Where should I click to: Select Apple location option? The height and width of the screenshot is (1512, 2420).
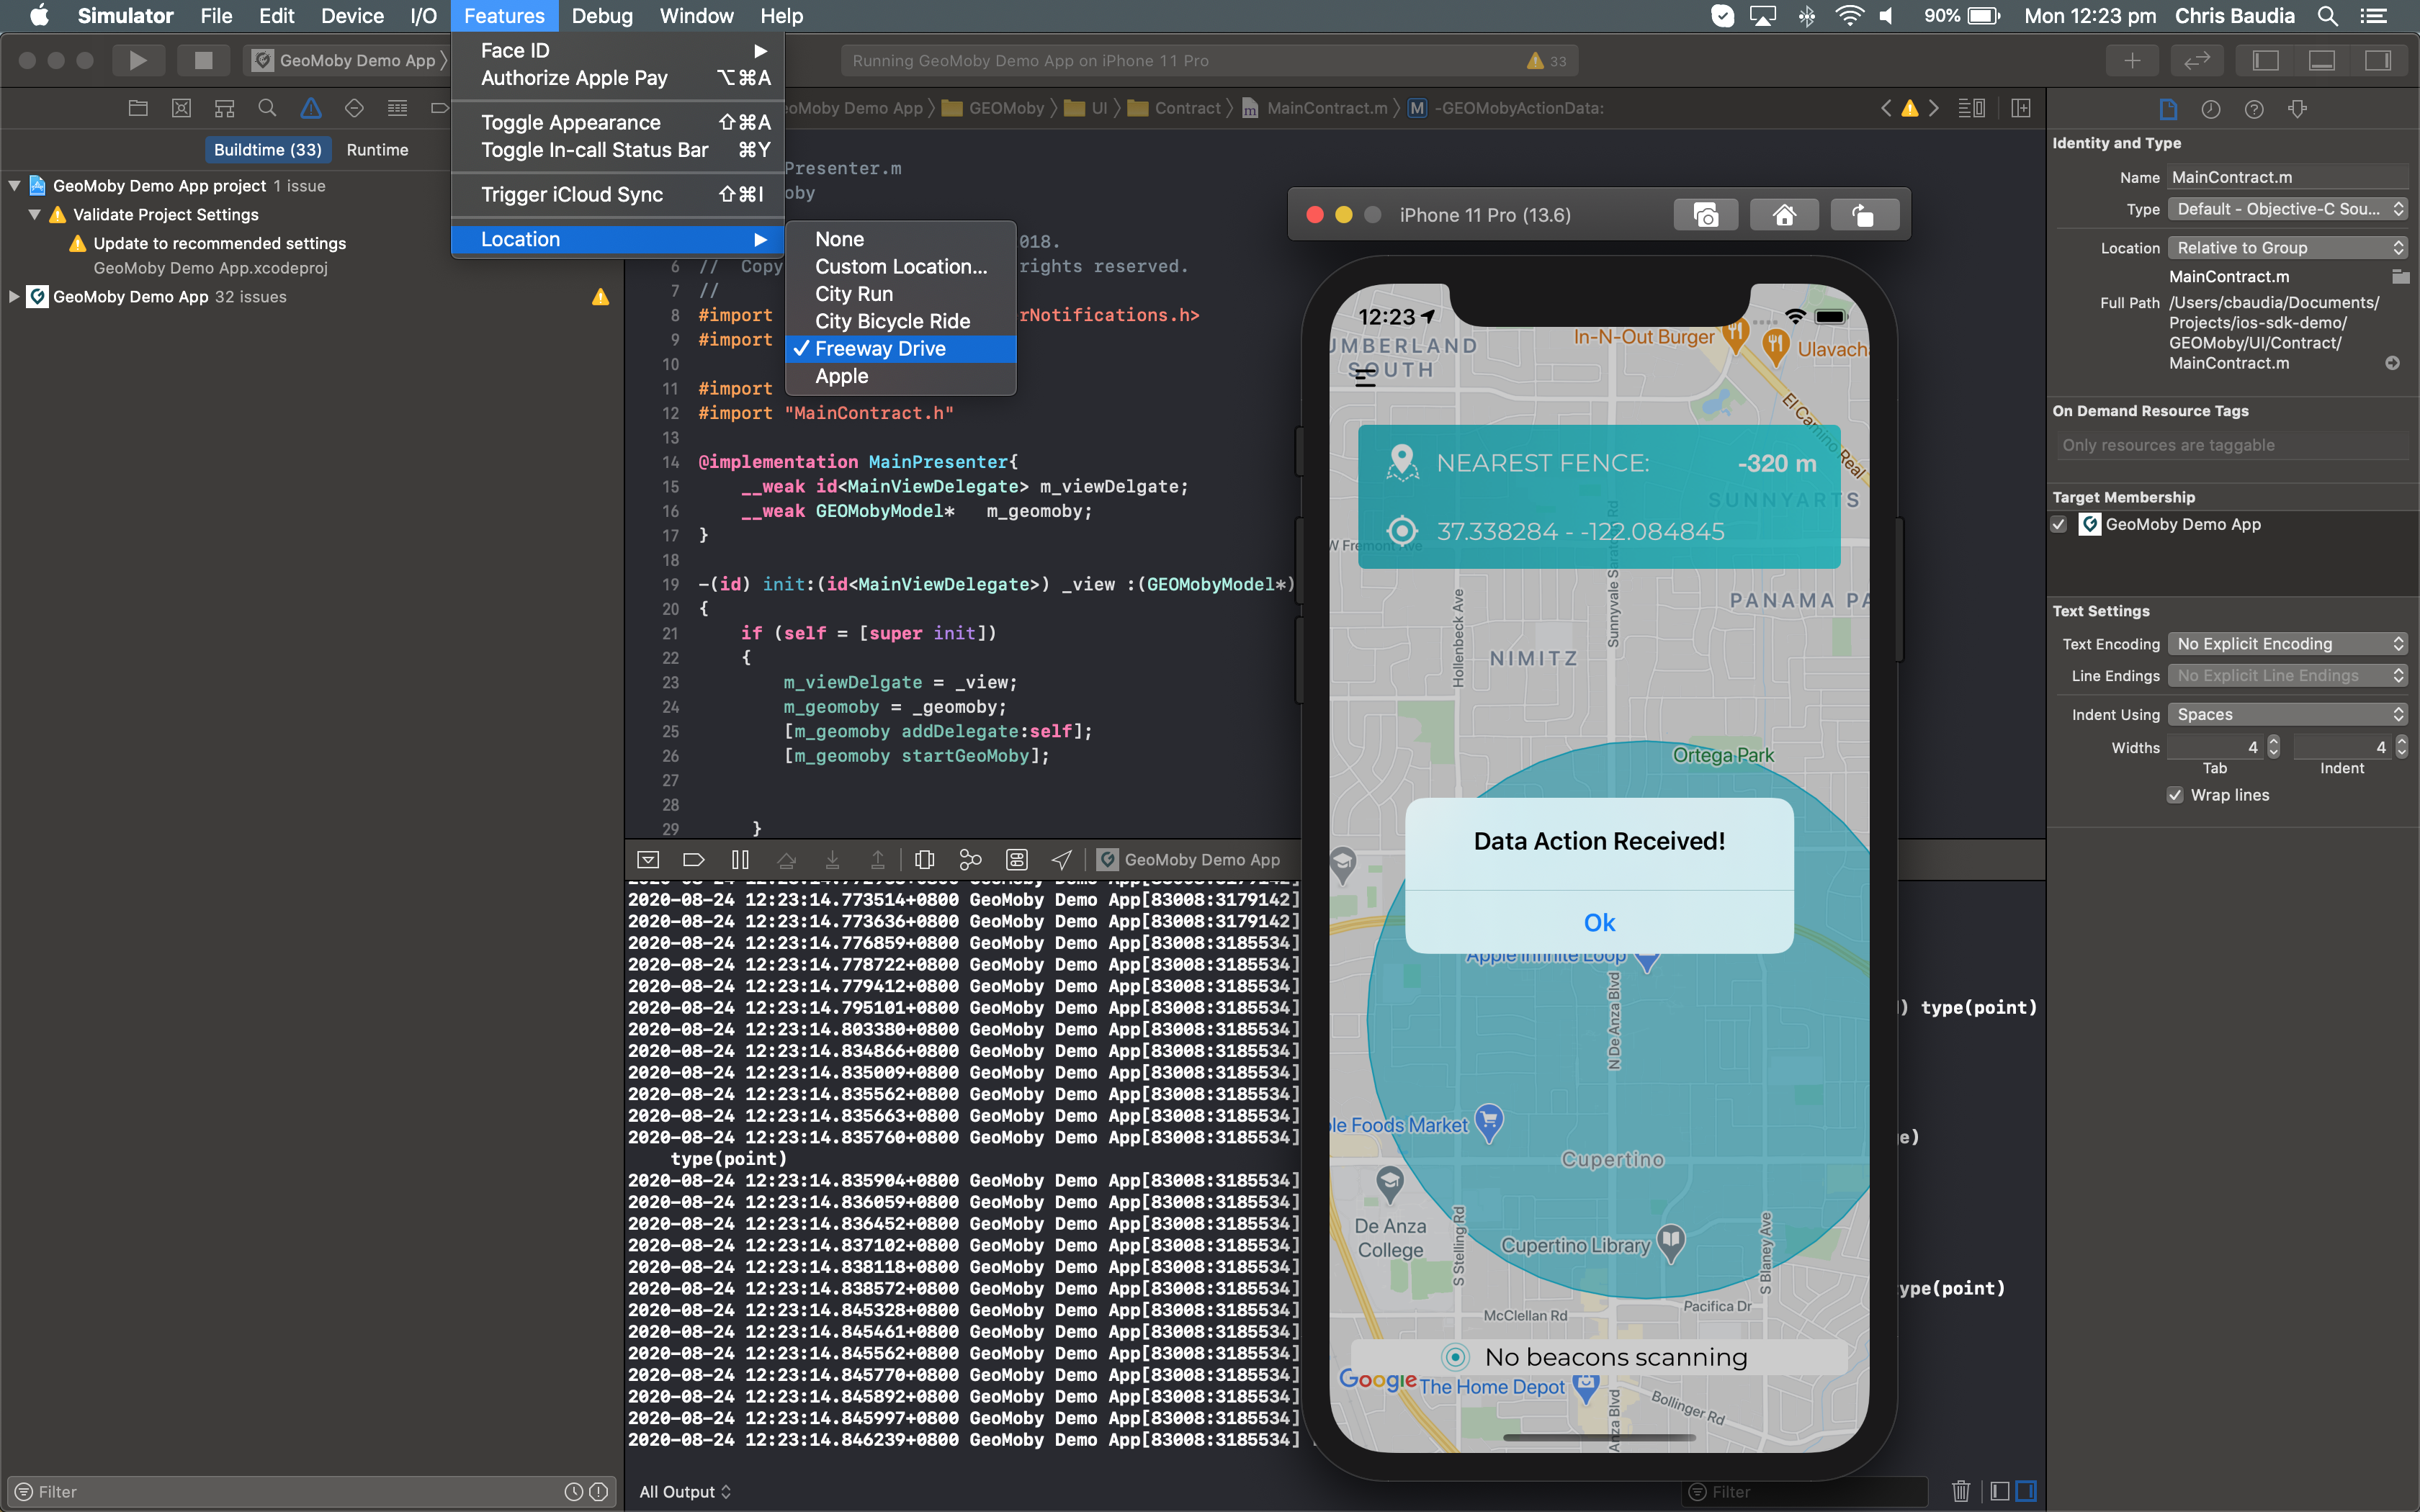901,376
